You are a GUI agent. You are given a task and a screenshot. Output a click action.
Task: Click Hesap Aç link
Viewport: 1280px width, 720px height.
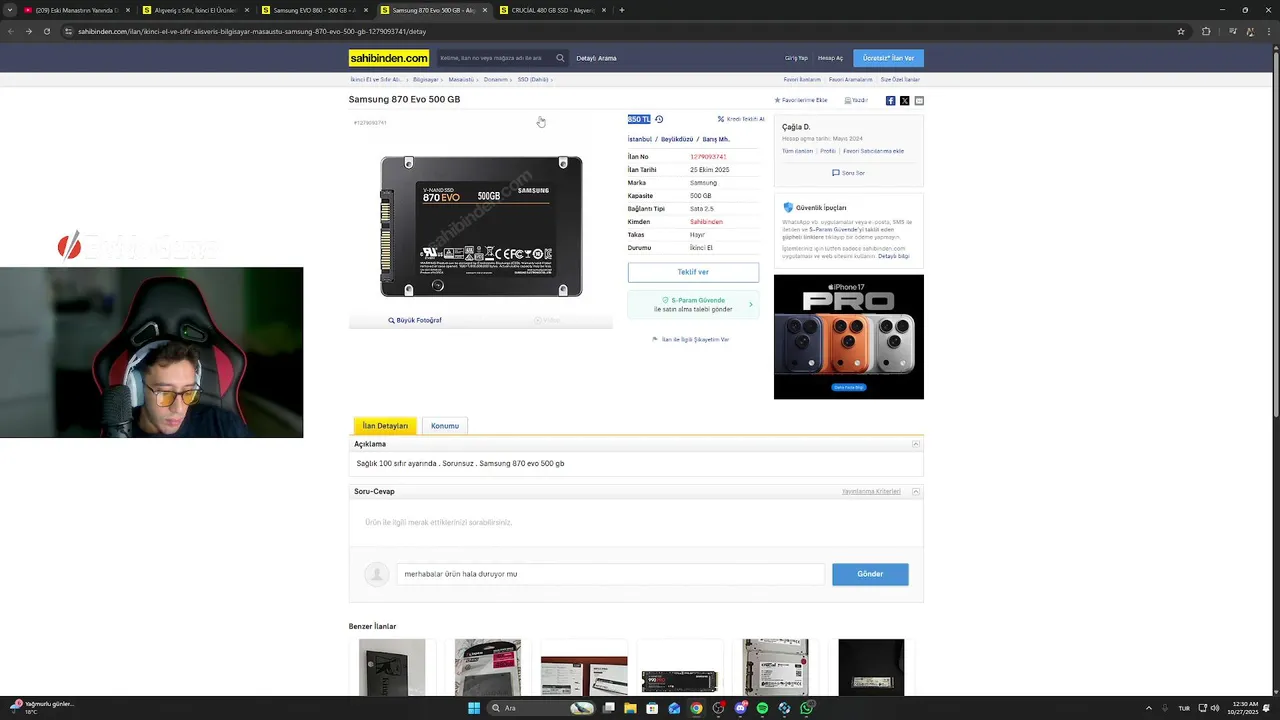(x=830, y=58)
